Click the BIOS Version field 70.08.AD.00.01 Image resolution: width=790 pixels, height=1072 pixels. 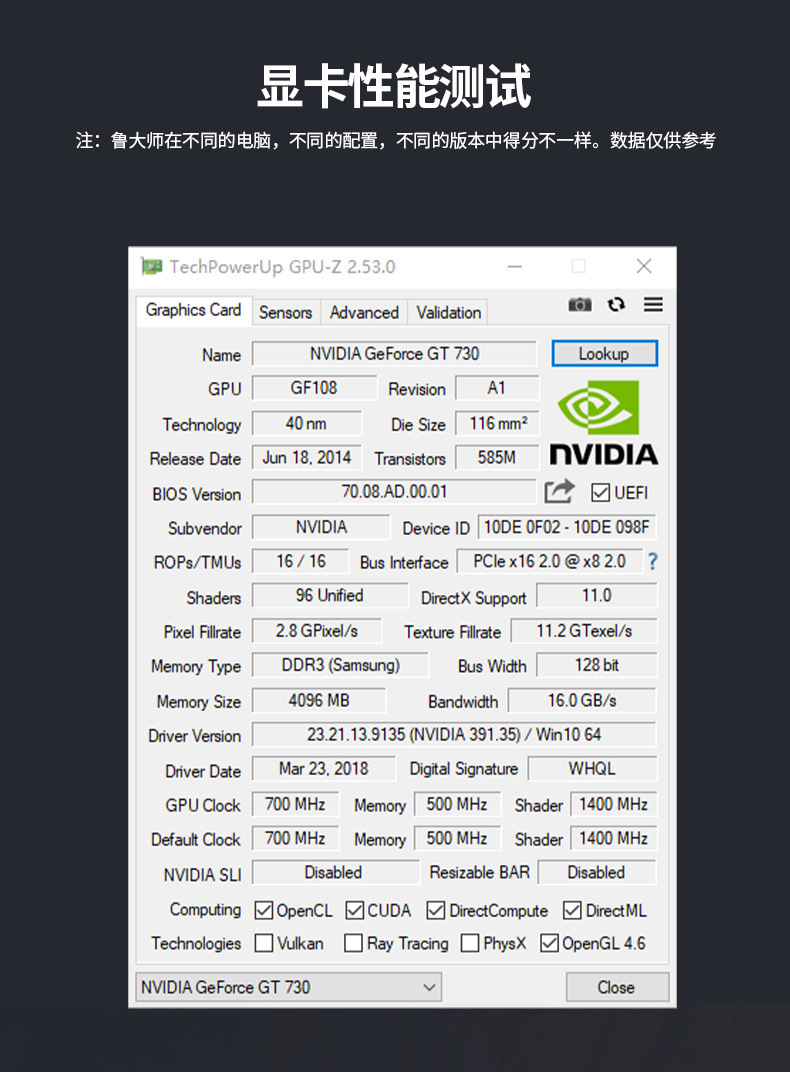(x=394, y=492)
